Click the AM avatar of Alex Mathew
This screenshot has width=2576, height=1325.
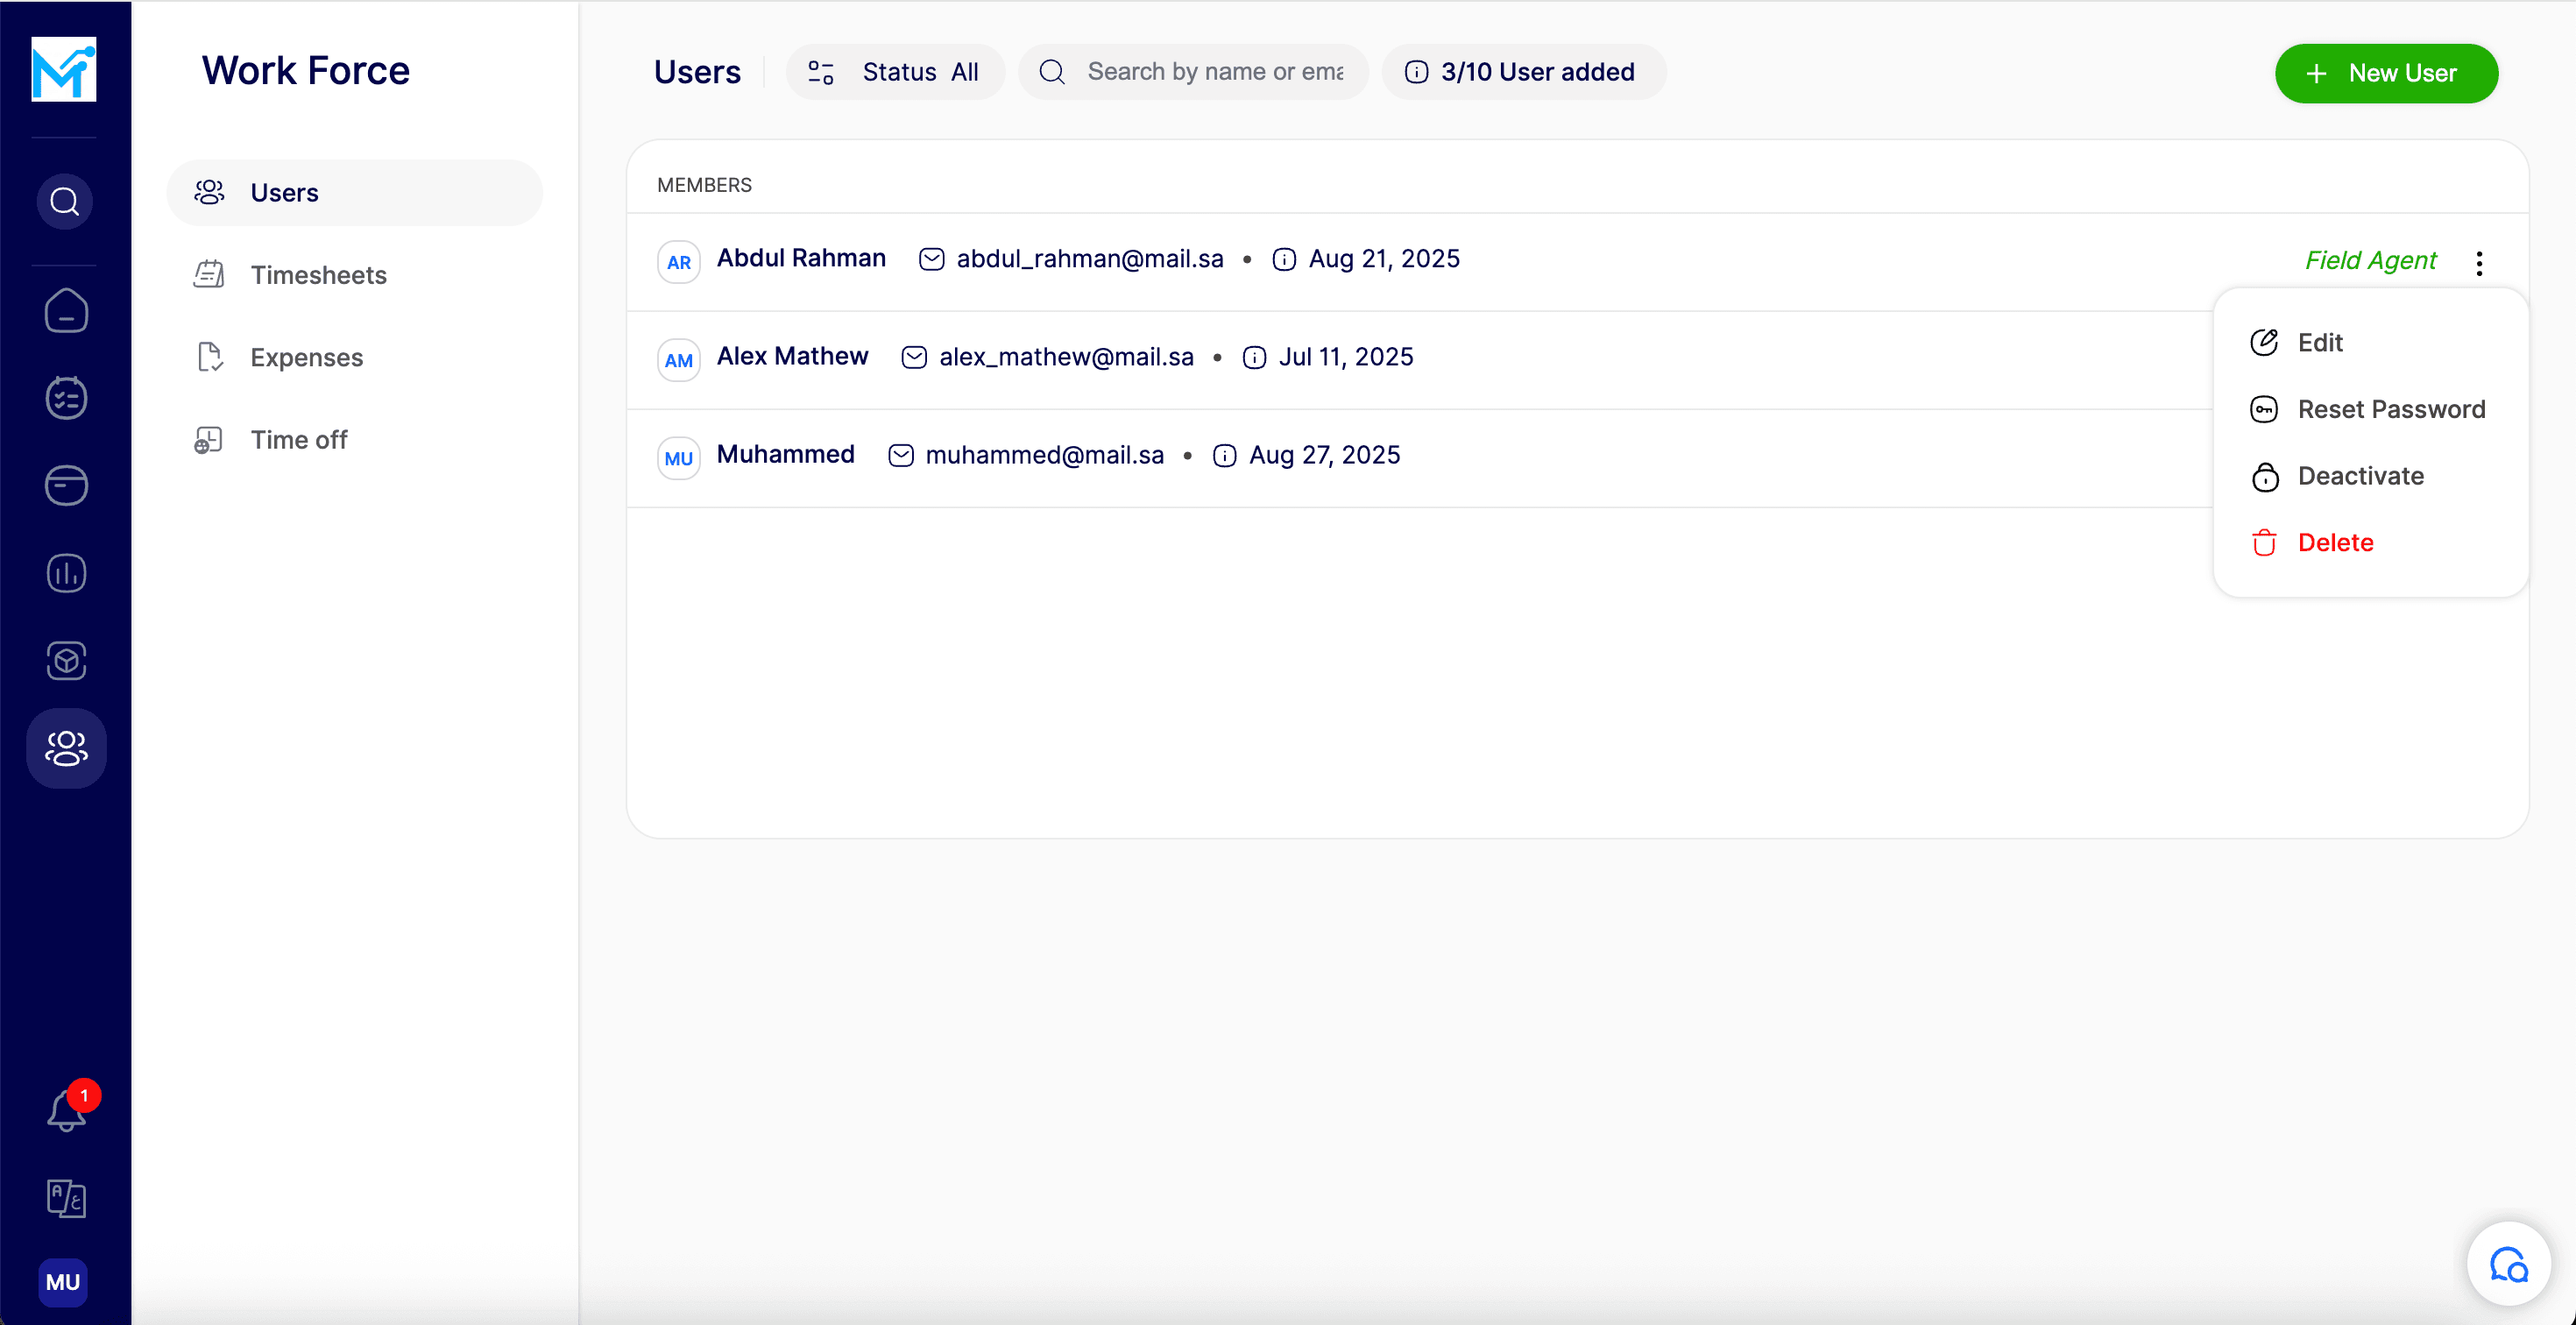(x=679, y=360)
